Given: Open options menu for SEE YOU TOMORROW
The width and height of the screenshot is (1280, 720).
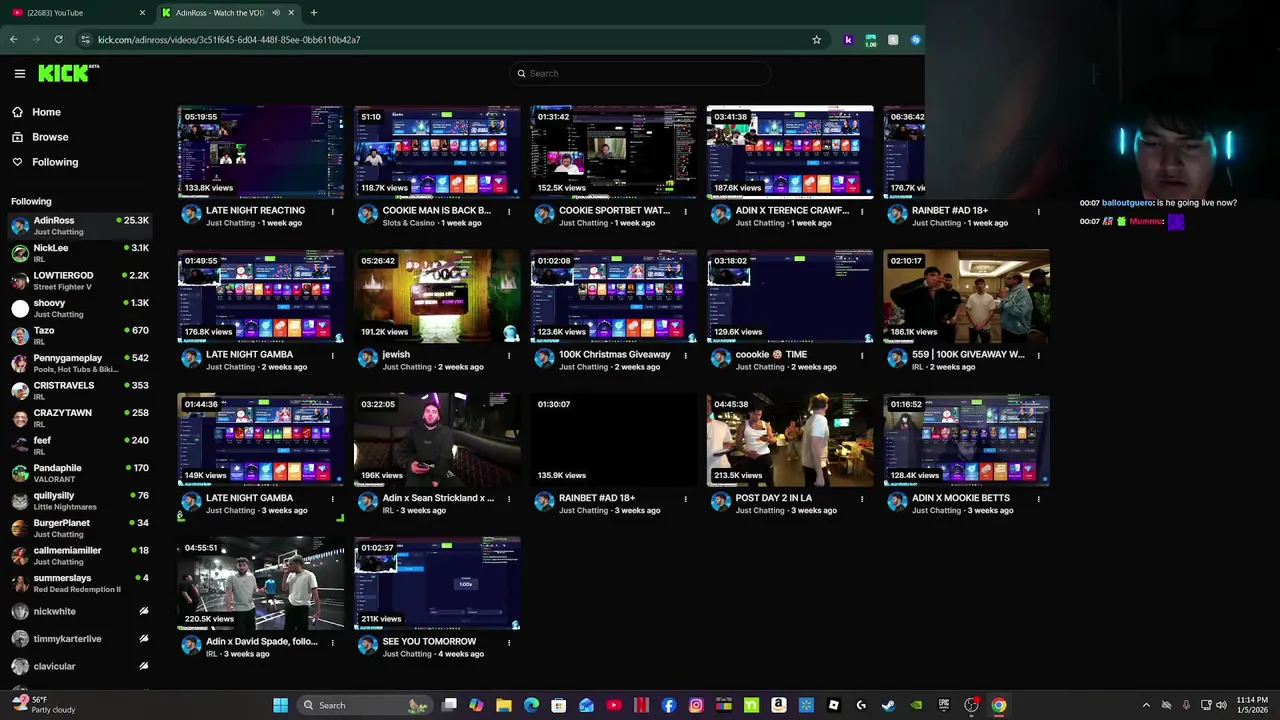Looking at the screenshot, I should [x=509, y=642].
